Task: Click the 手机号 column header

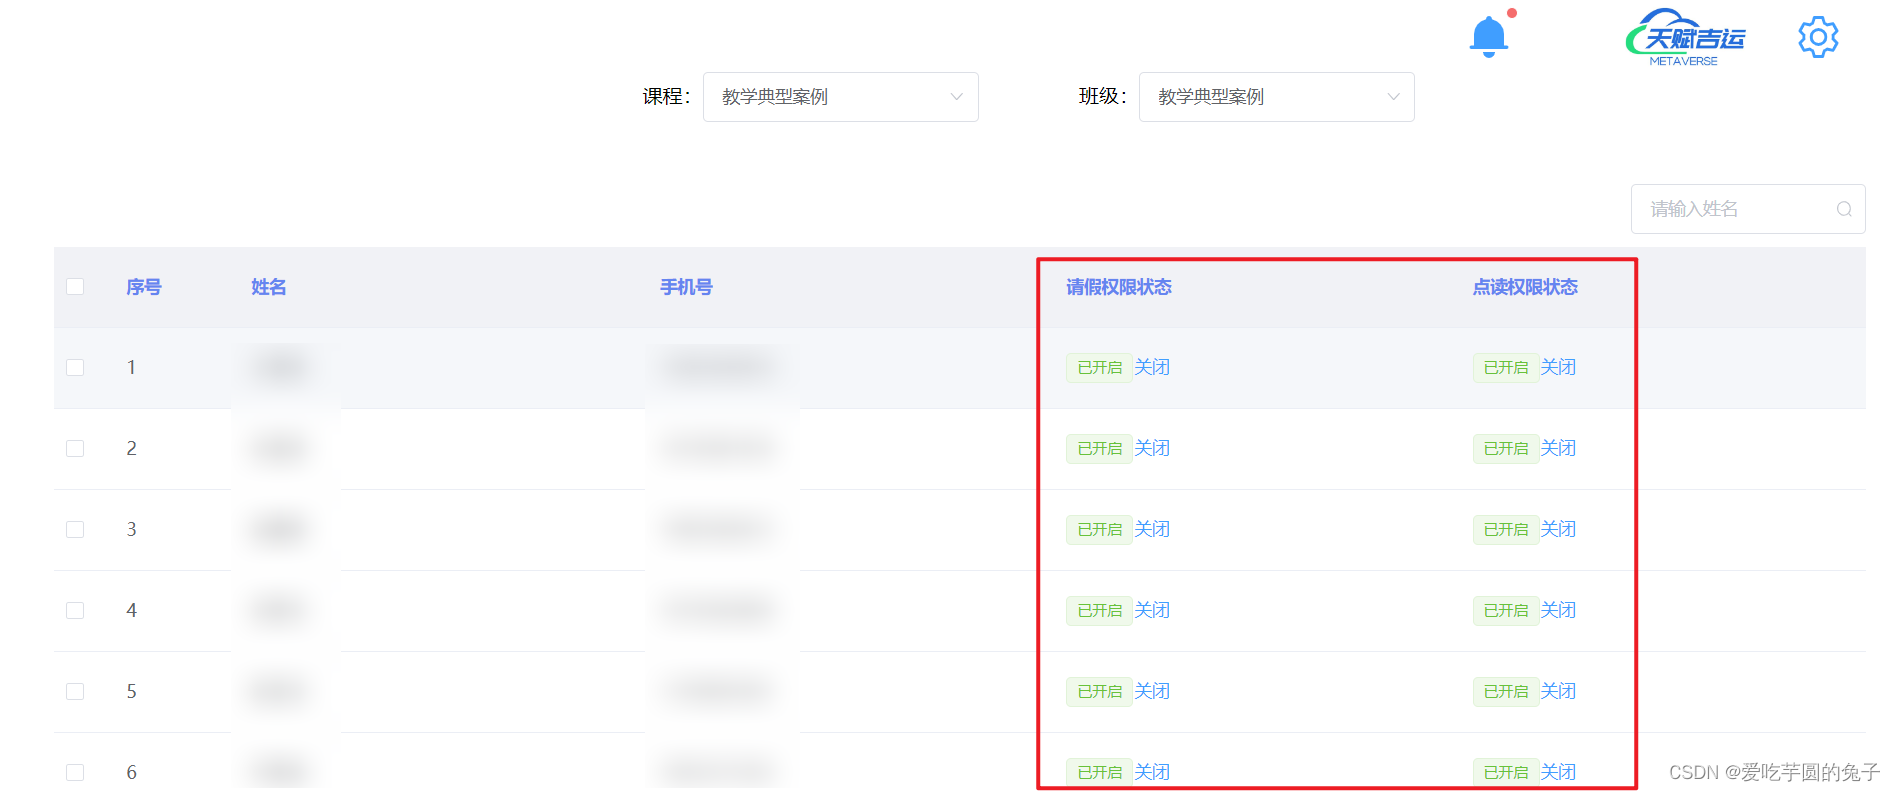Action: point(686,287)
